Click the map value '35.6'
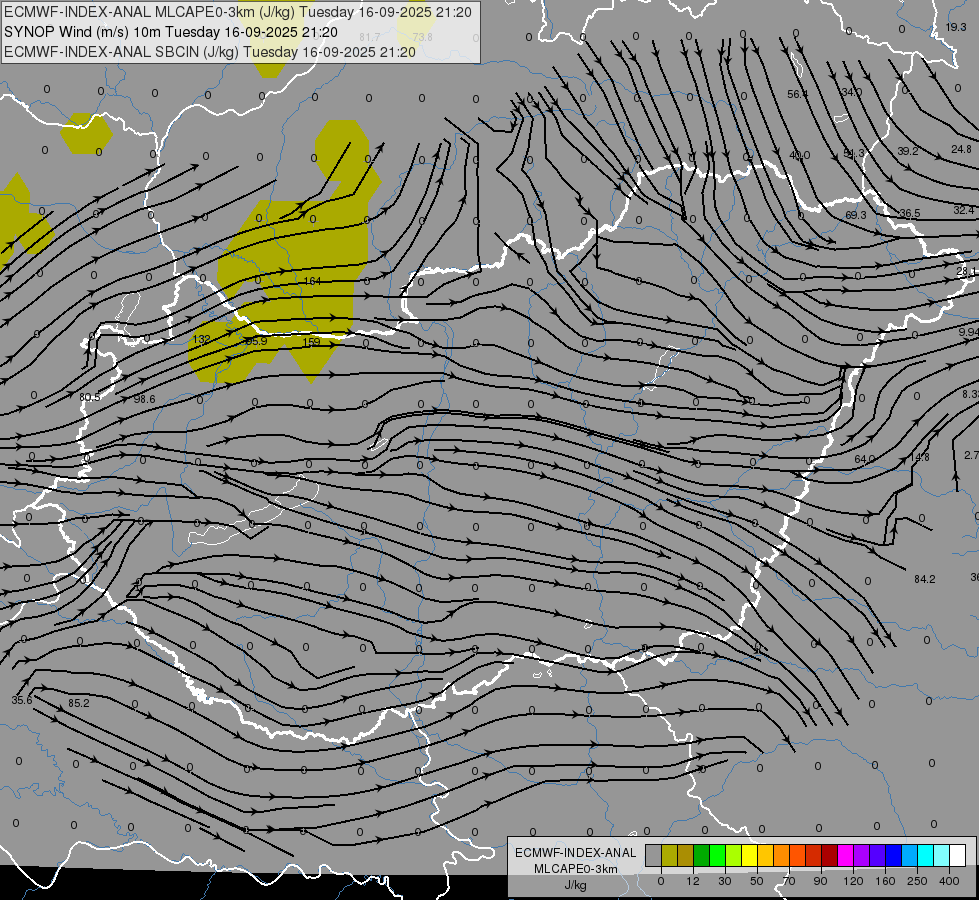Image resolution: width=979 pixels, height=900 pixels. point(22,700)
